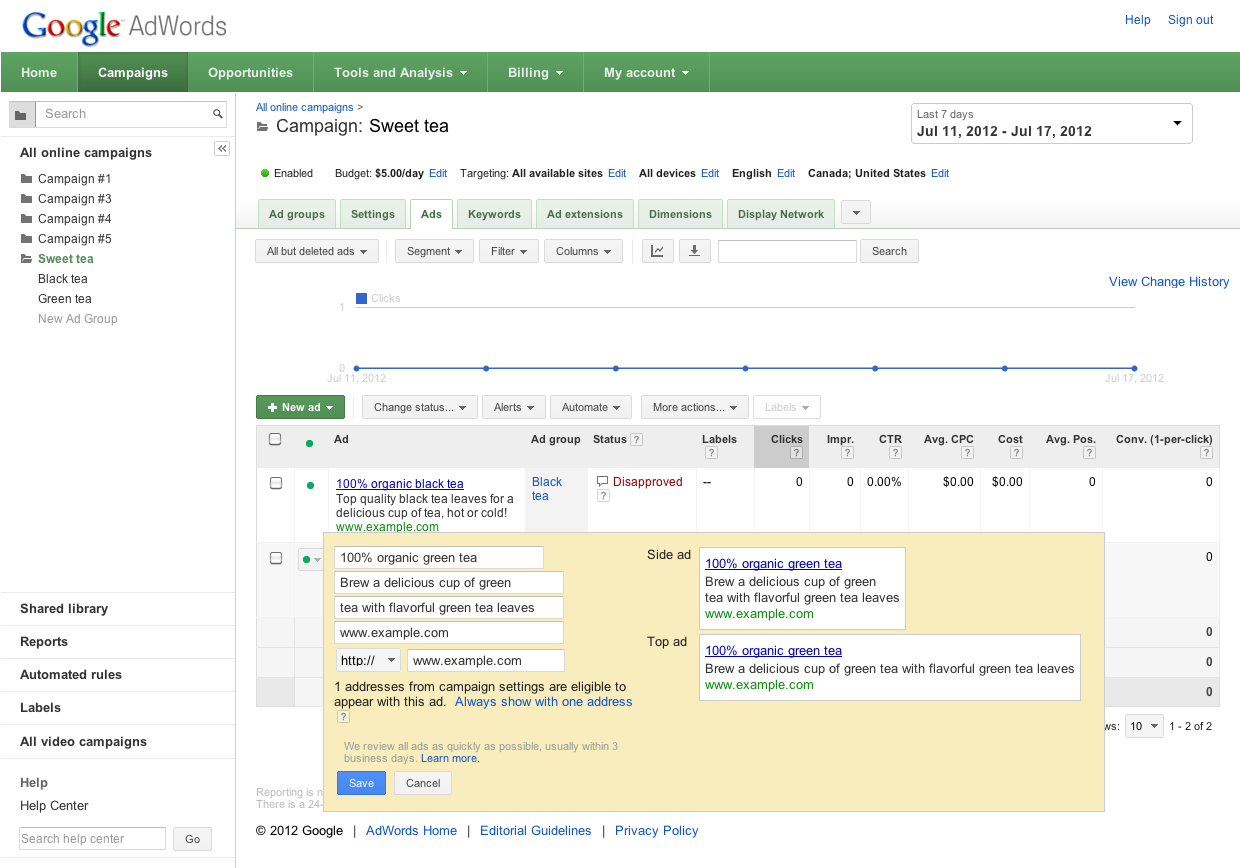This screenshot has height=868, width=1240.
Task: Open the Segment dropdown
Action: tap(434, 251)
